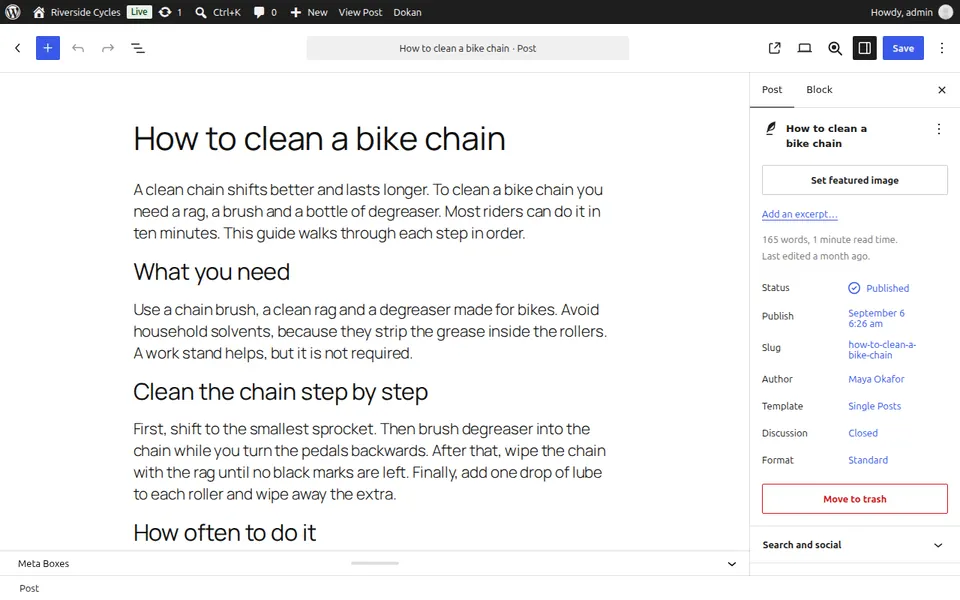Click the Closed discussion setting

[863, 433]
